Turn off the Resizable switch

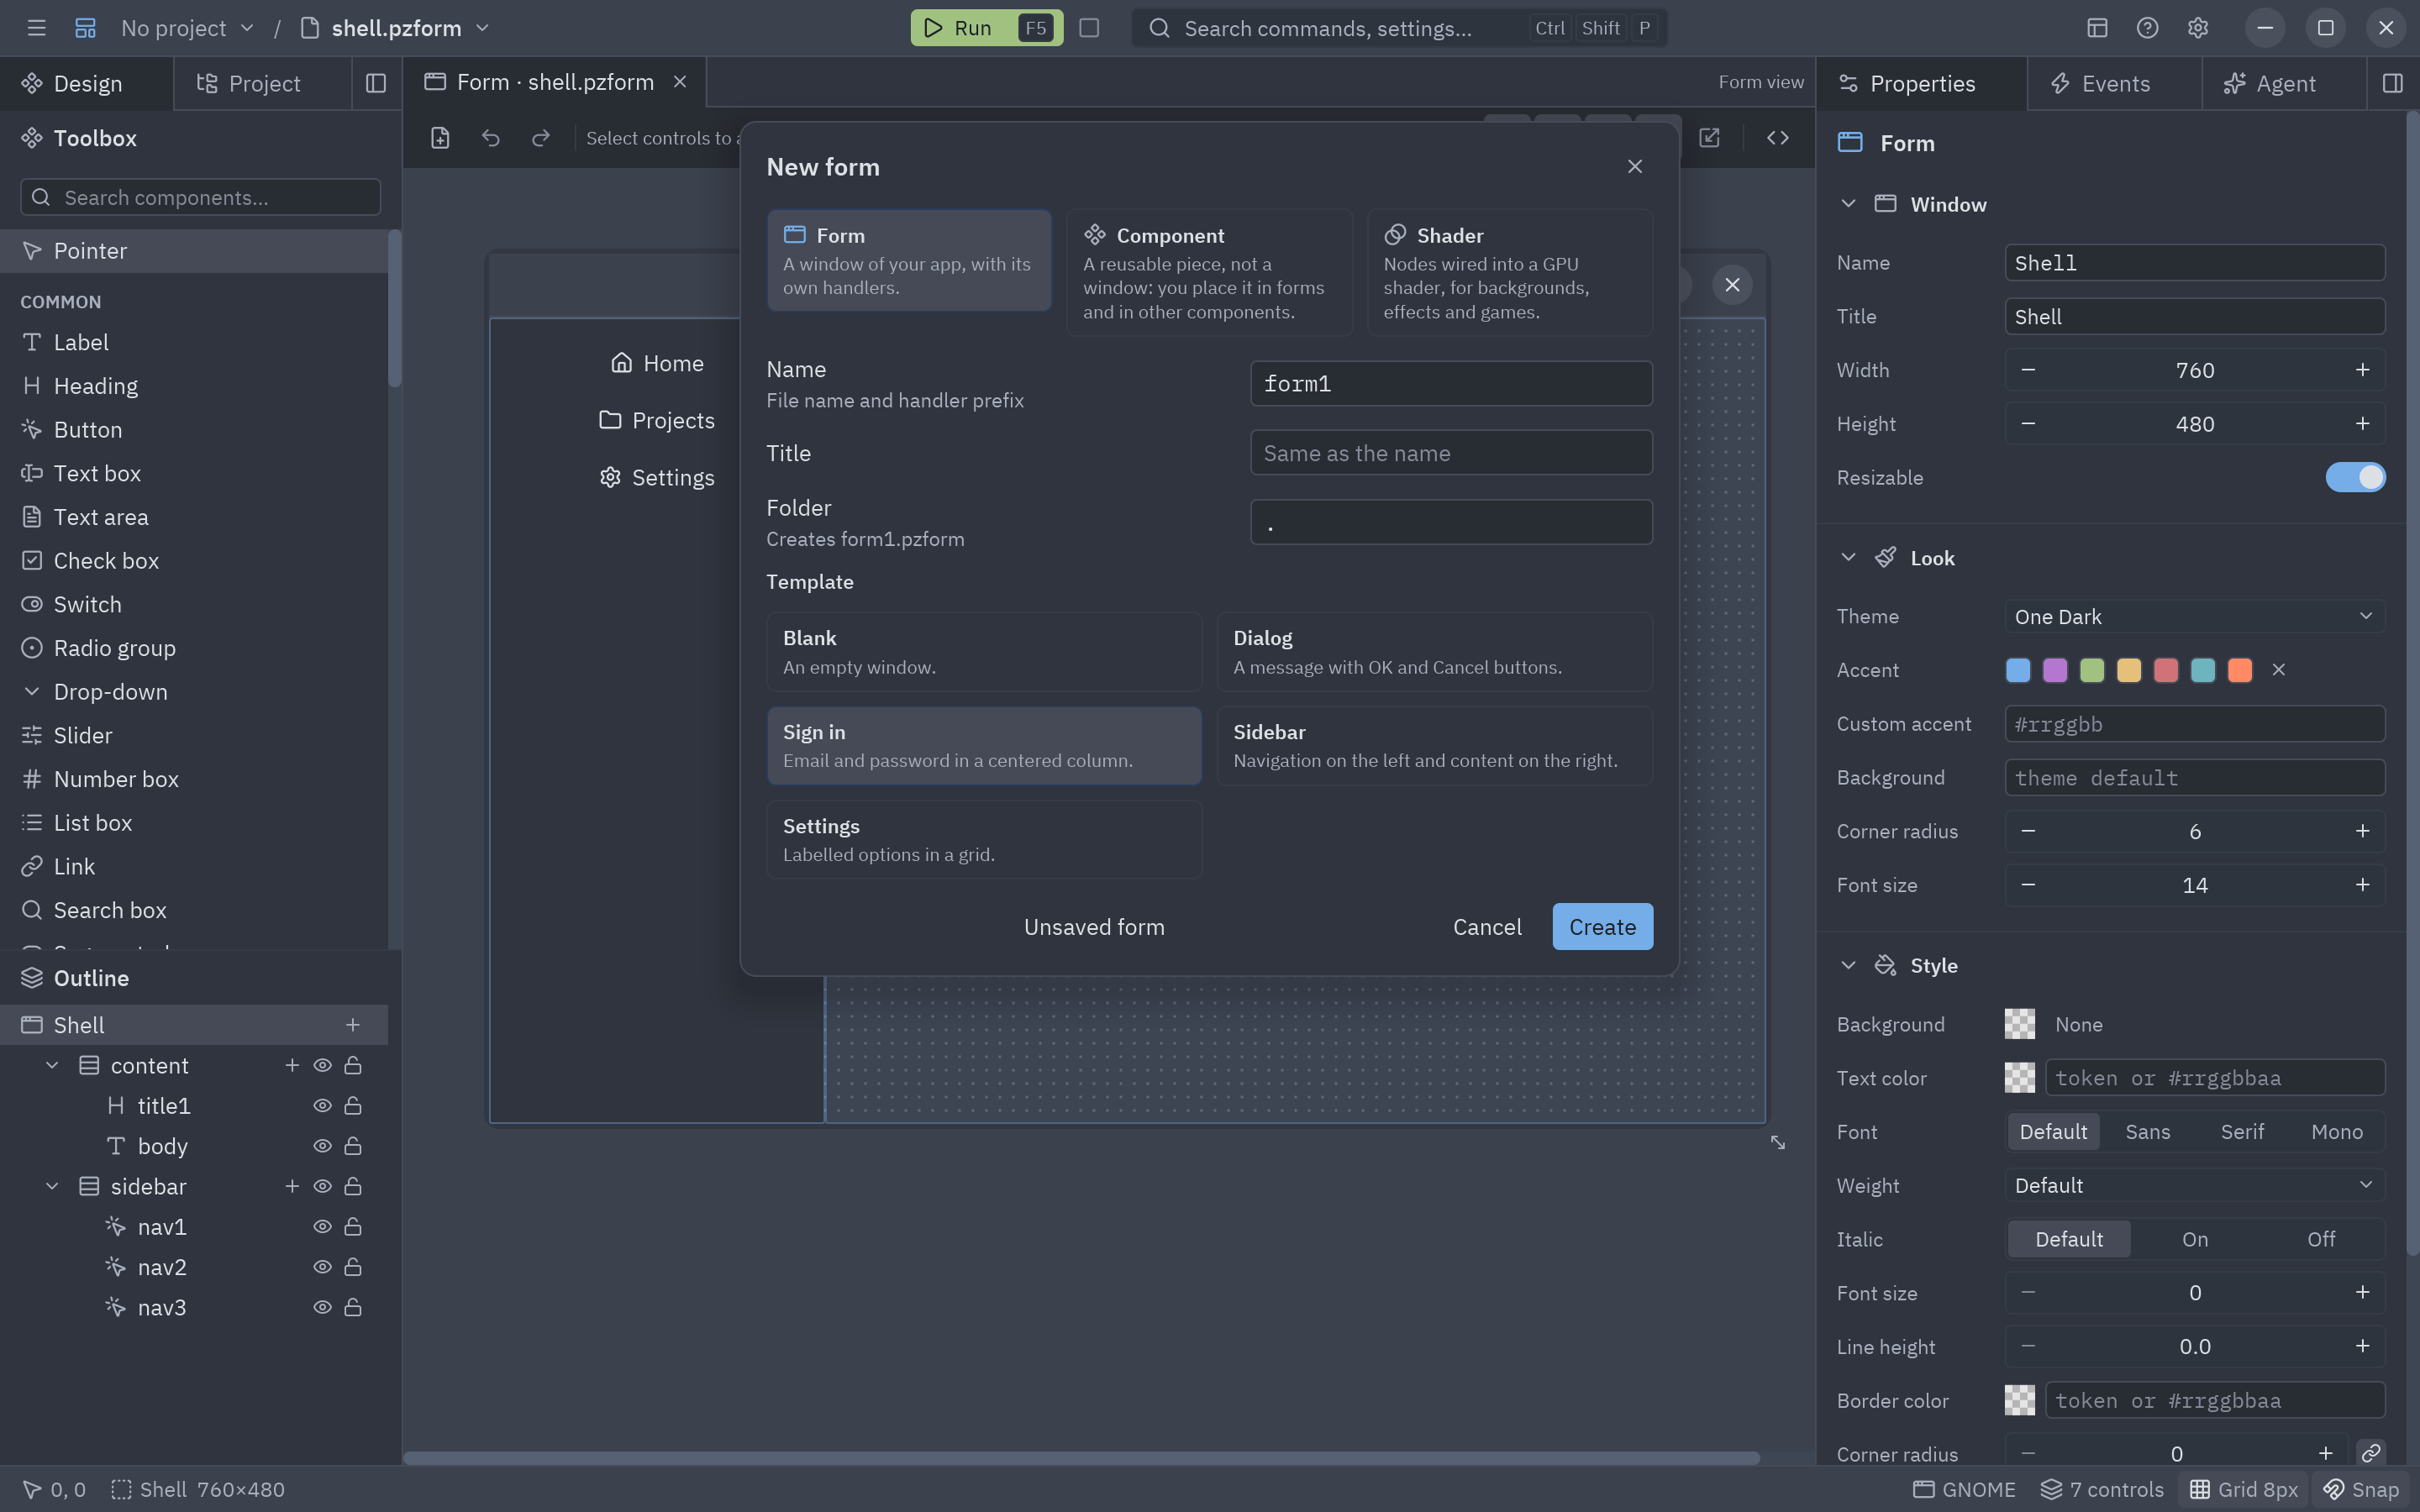2355,477
